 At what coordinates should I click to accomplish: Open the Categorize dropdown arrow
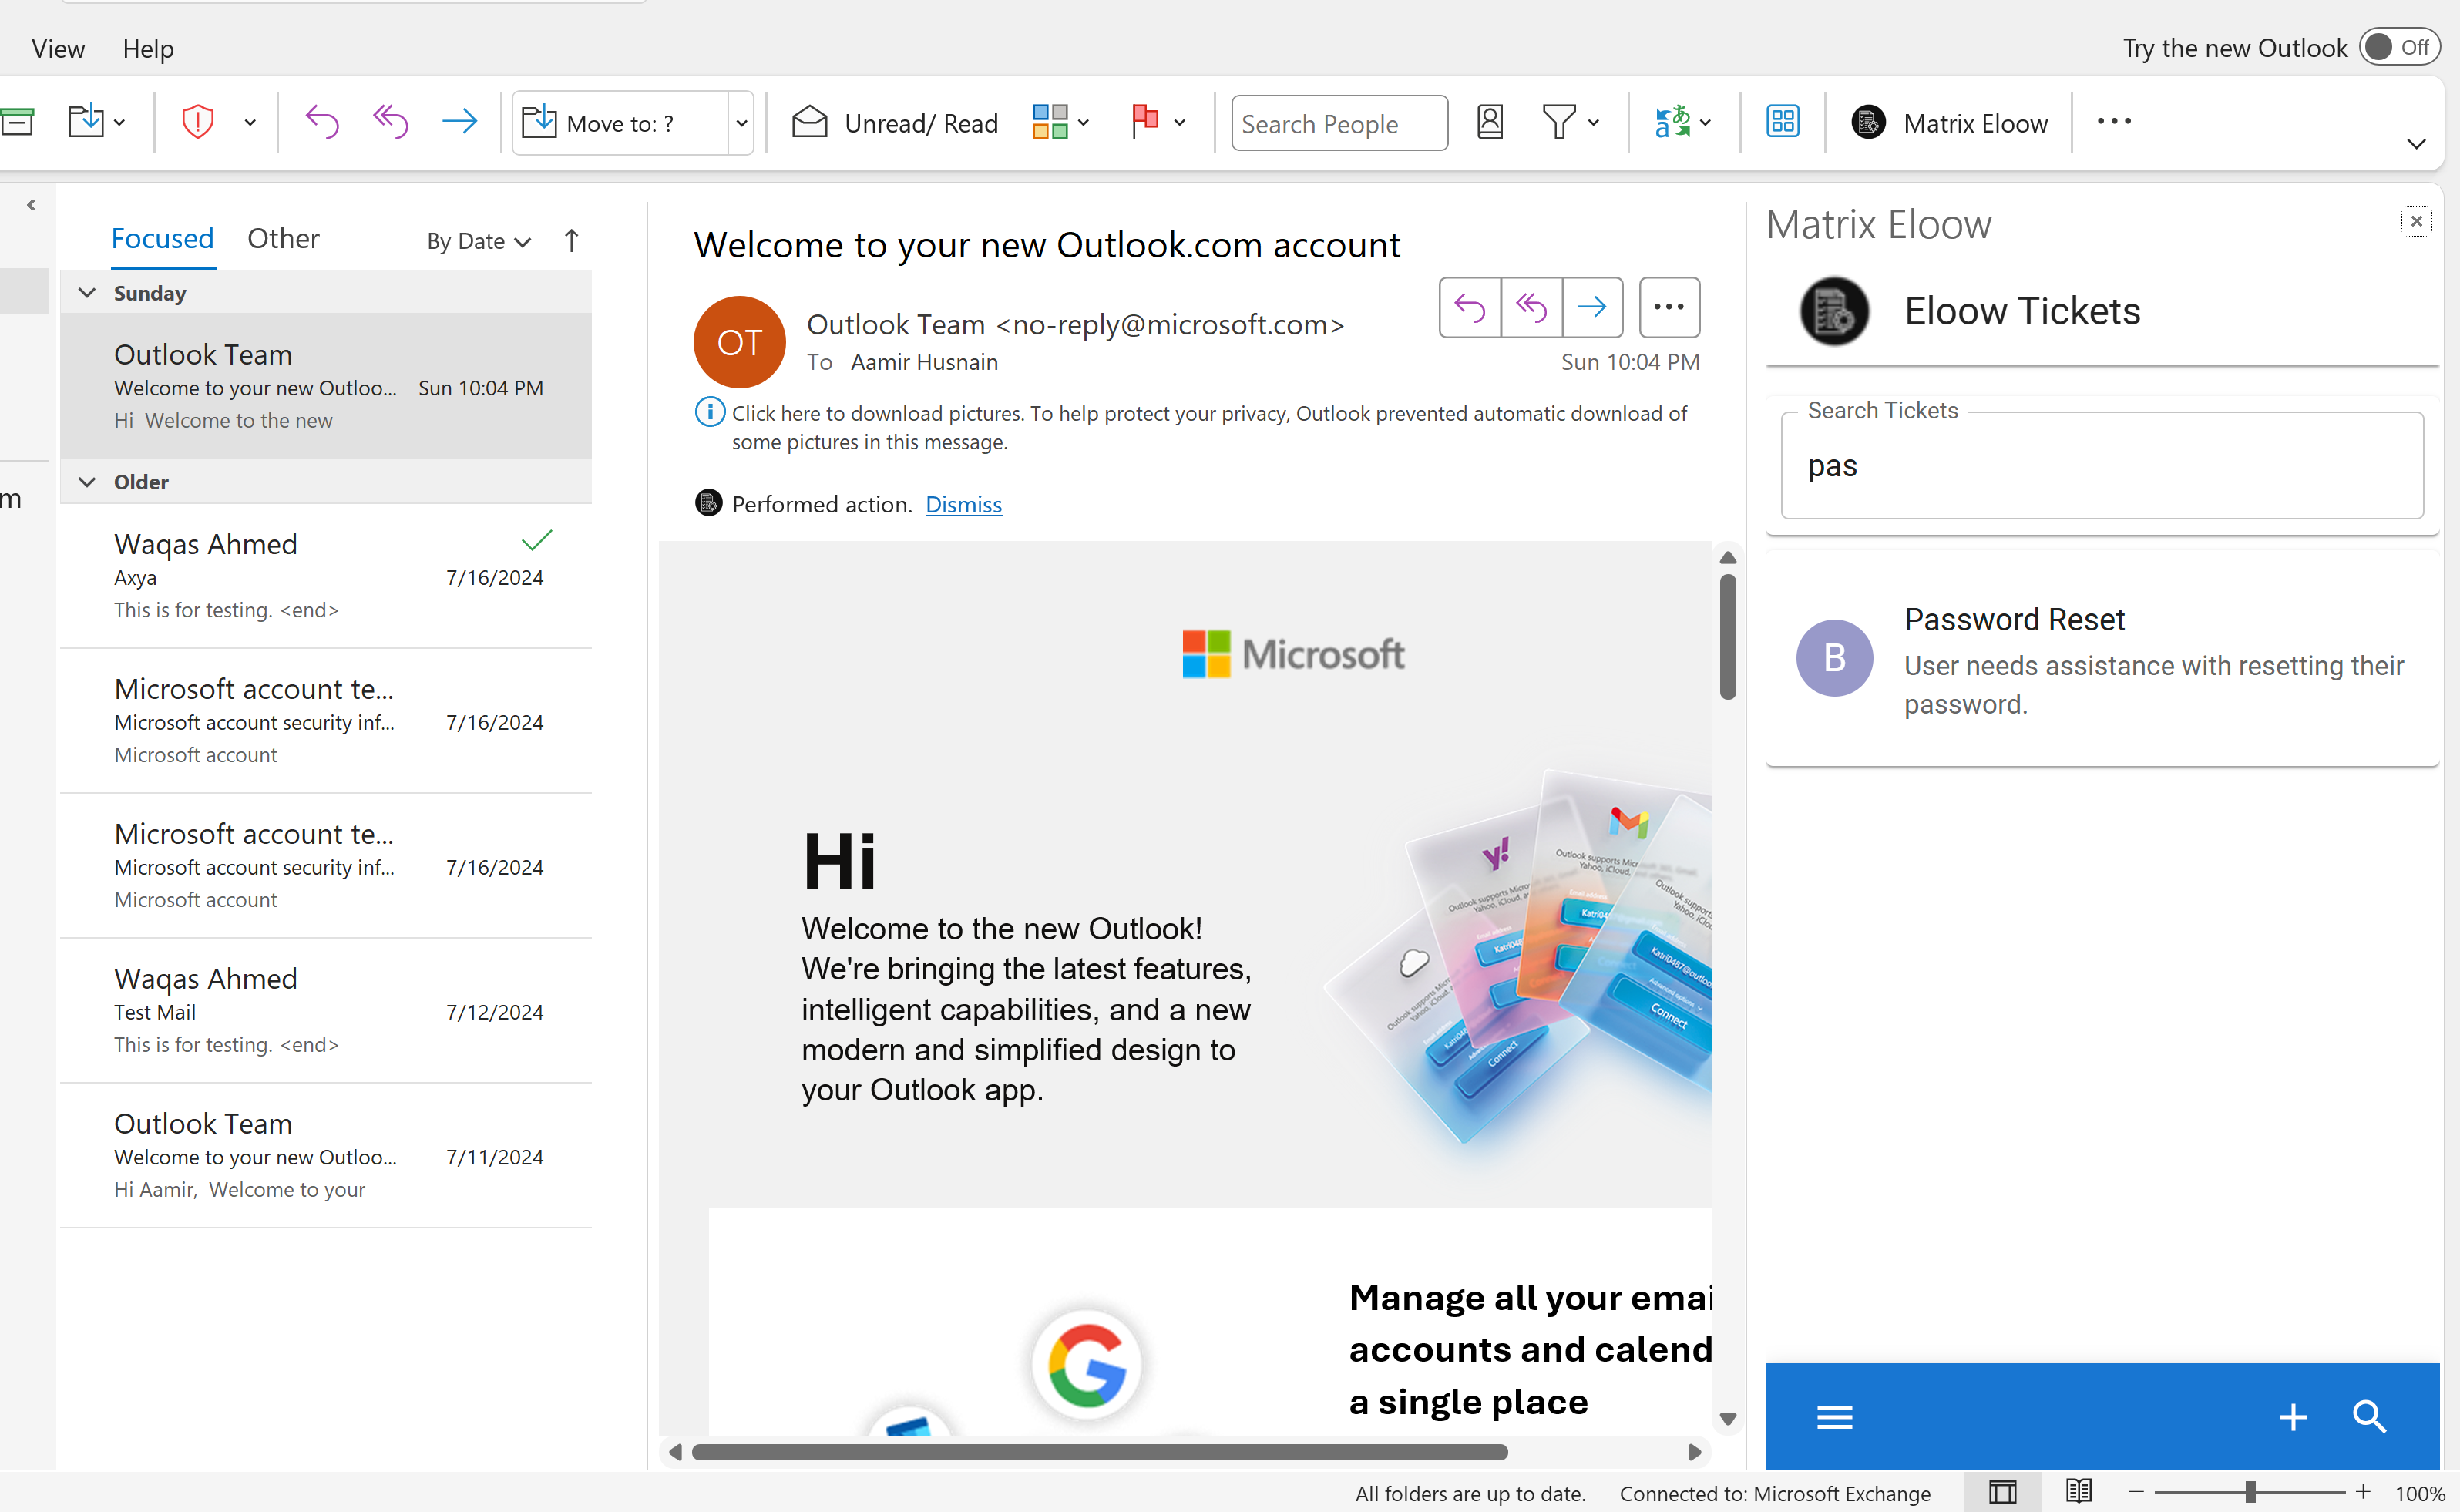[x=1083, y=122]
